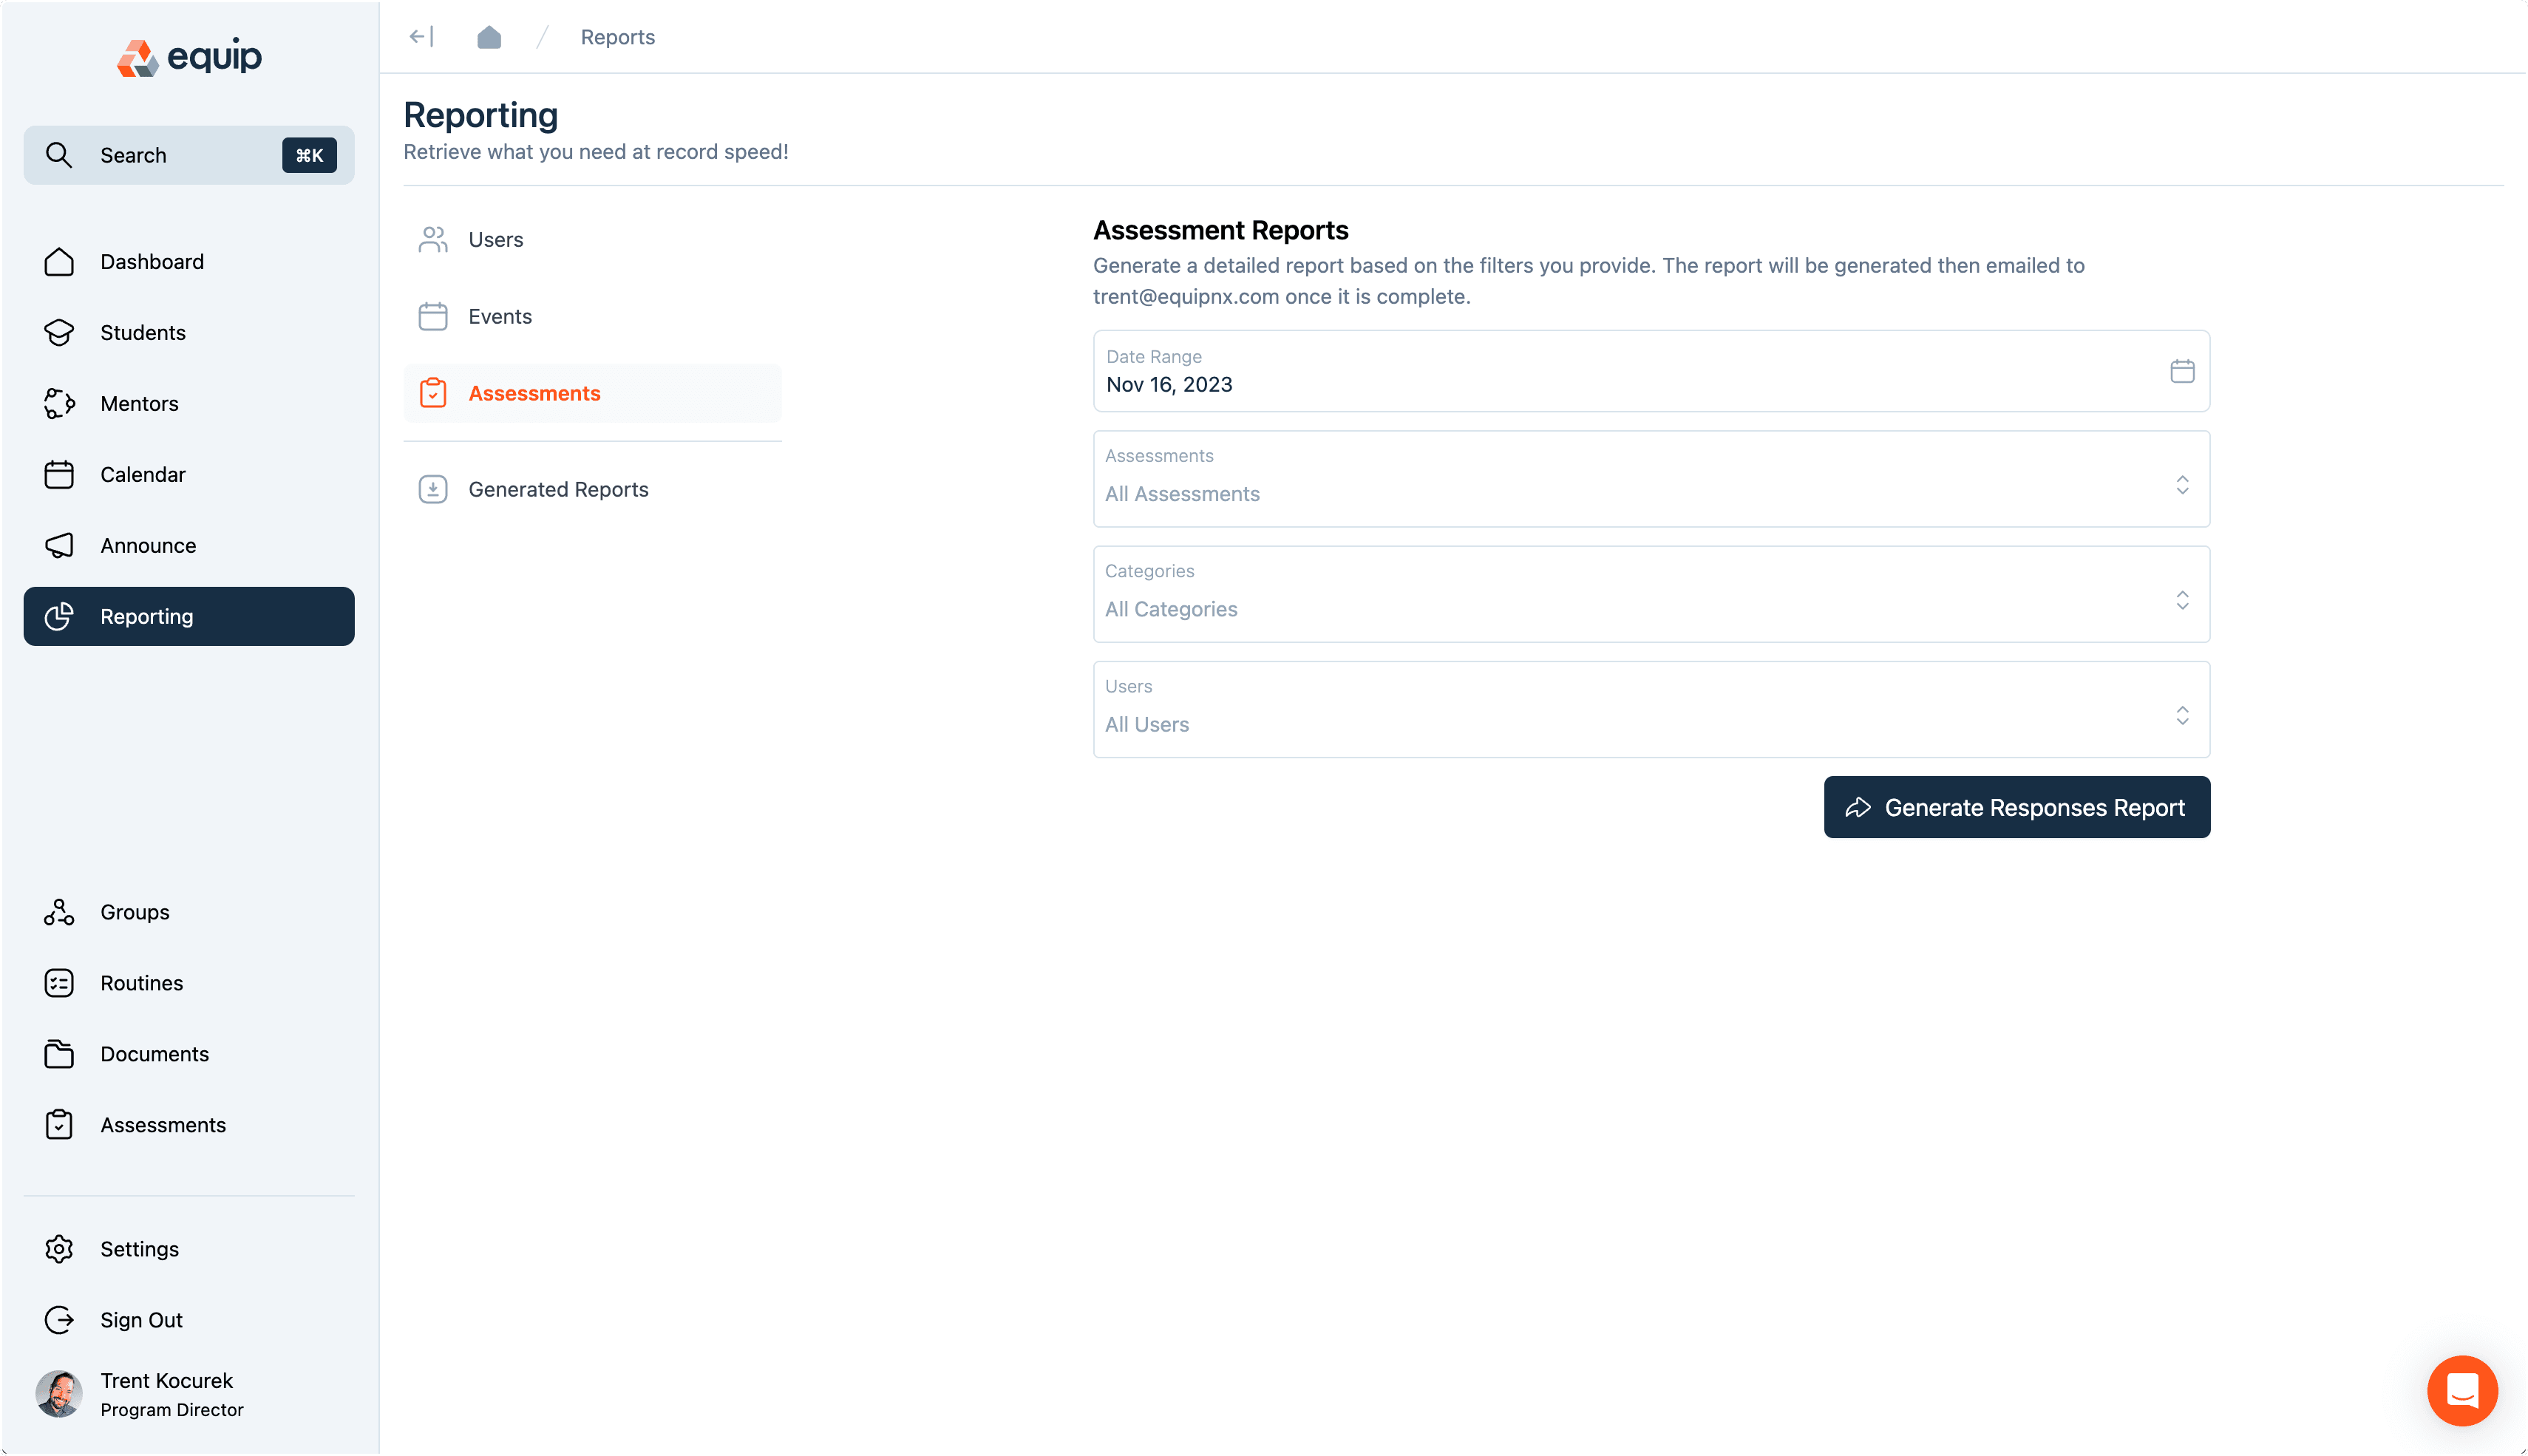Sign out of the account

(141, 1320)
